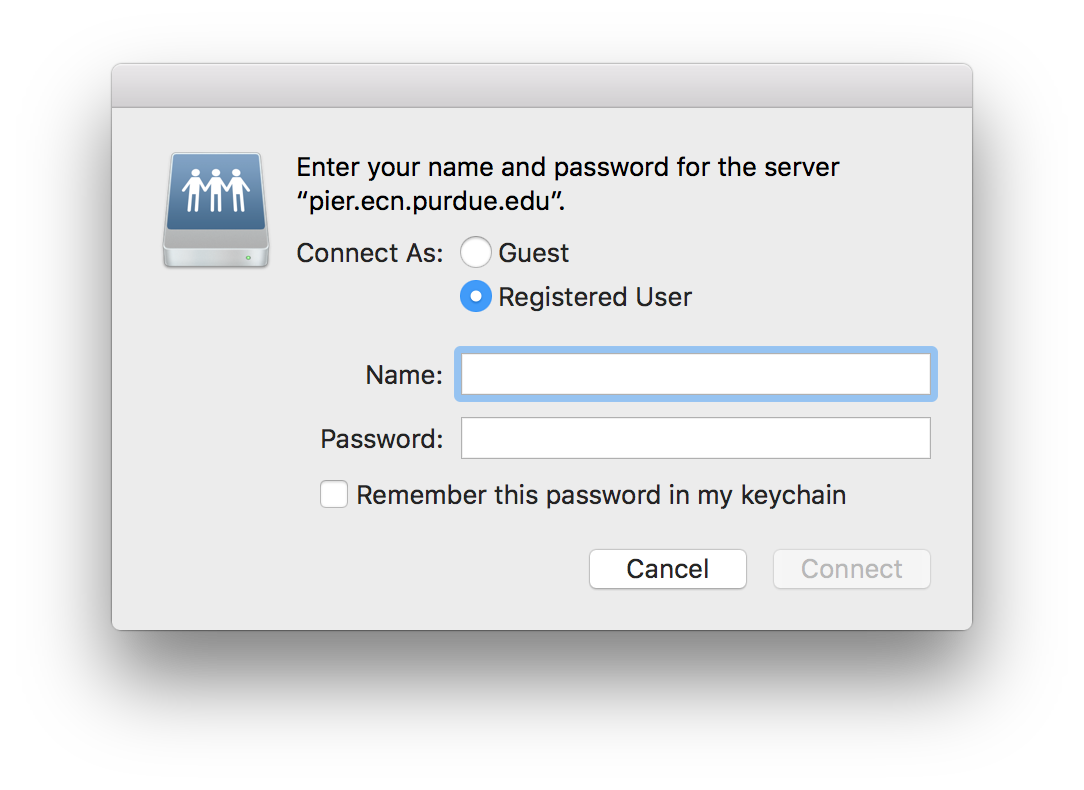1084x790 pixels.
Task: Click the networked server drive icon
Action: pos(215,208)
